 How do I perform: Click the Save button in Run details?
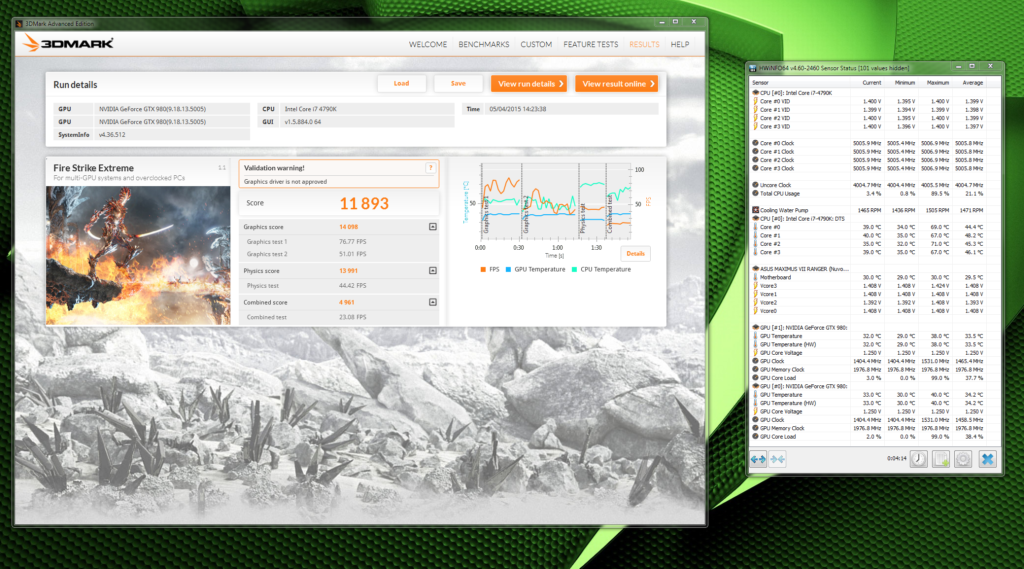point(458,84)
